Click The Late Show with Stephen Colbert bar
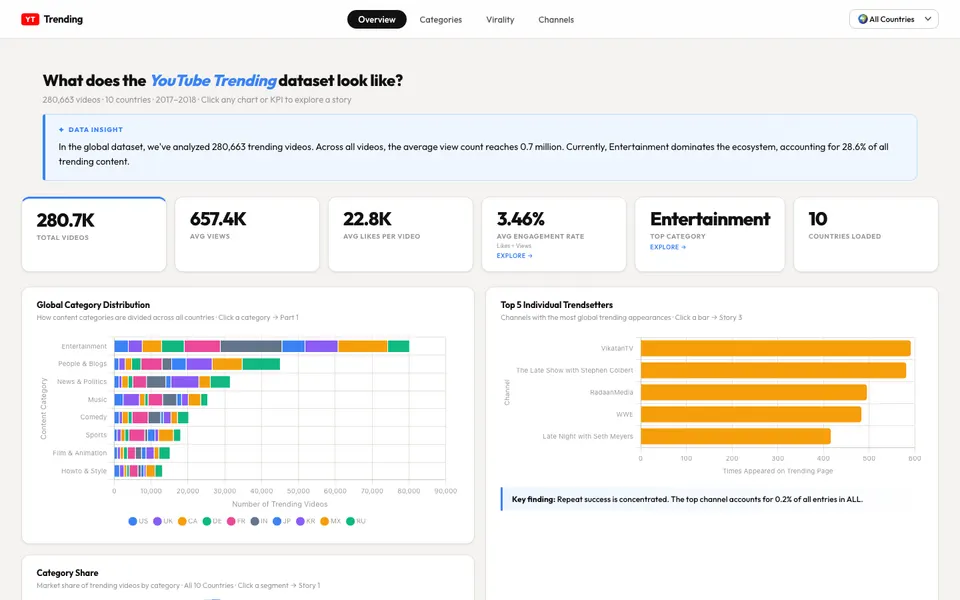 tap(773, 370)
